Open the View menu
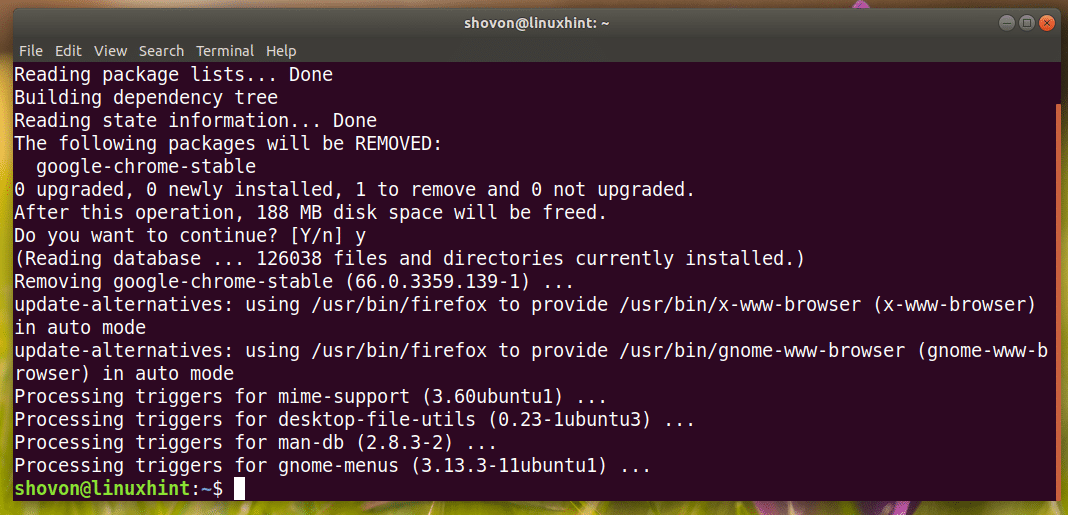Viewport: 1068px width, 515px height. pos(110,50)
